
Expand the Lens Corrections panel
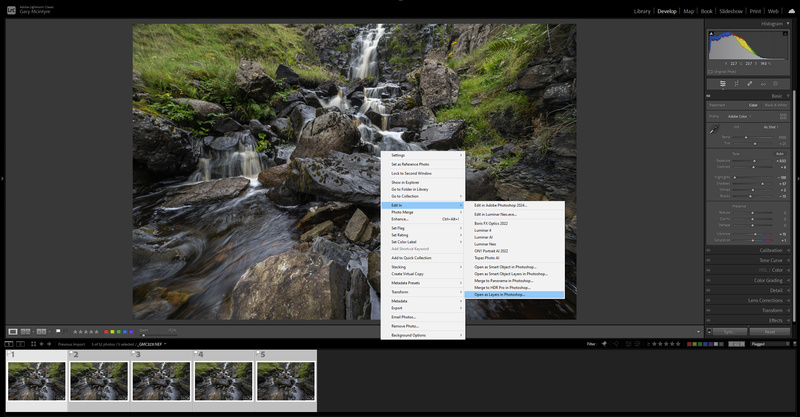[765, 300]
